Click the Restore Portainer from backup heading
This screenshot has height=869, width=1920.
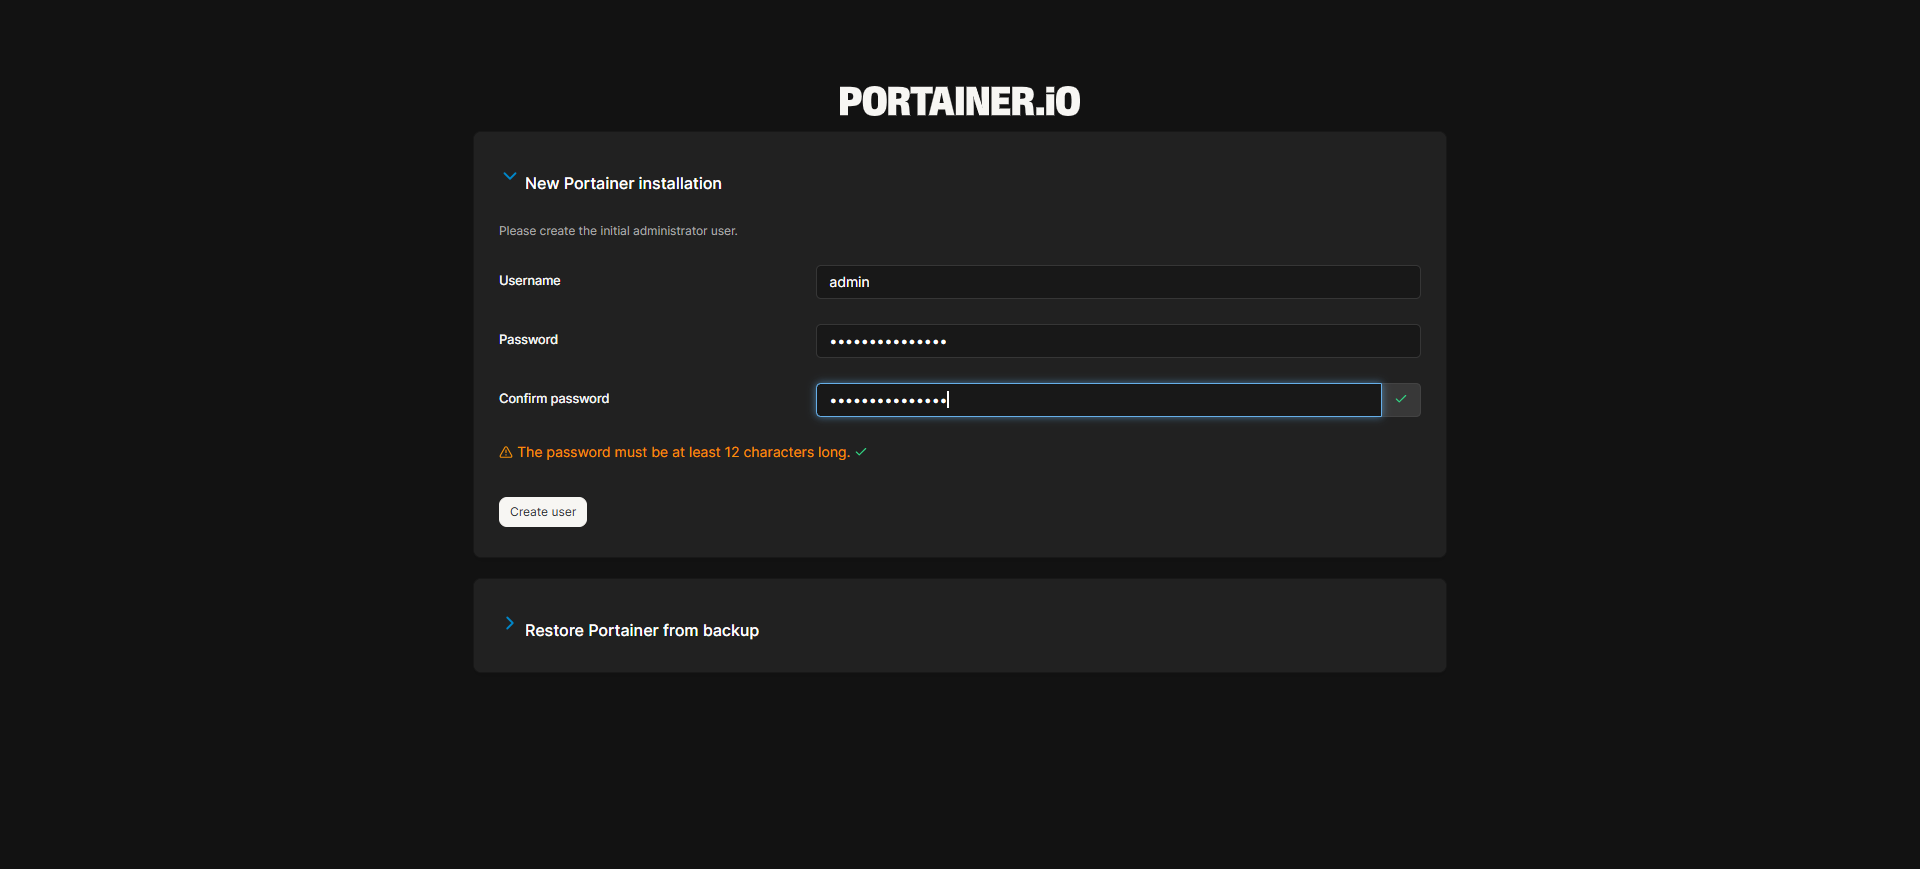click(642, 631)
